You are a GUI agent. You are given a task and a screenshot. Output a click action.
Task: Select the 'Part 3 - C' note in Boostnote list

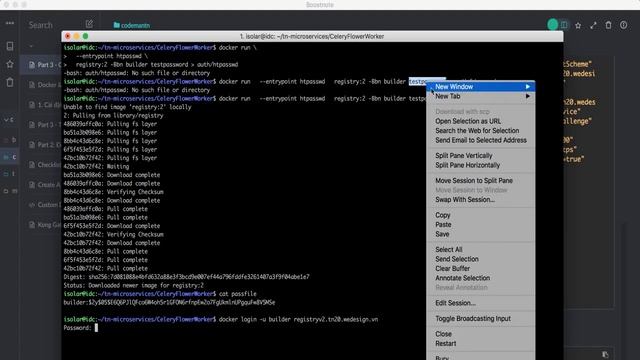click(x=41, y=65)
